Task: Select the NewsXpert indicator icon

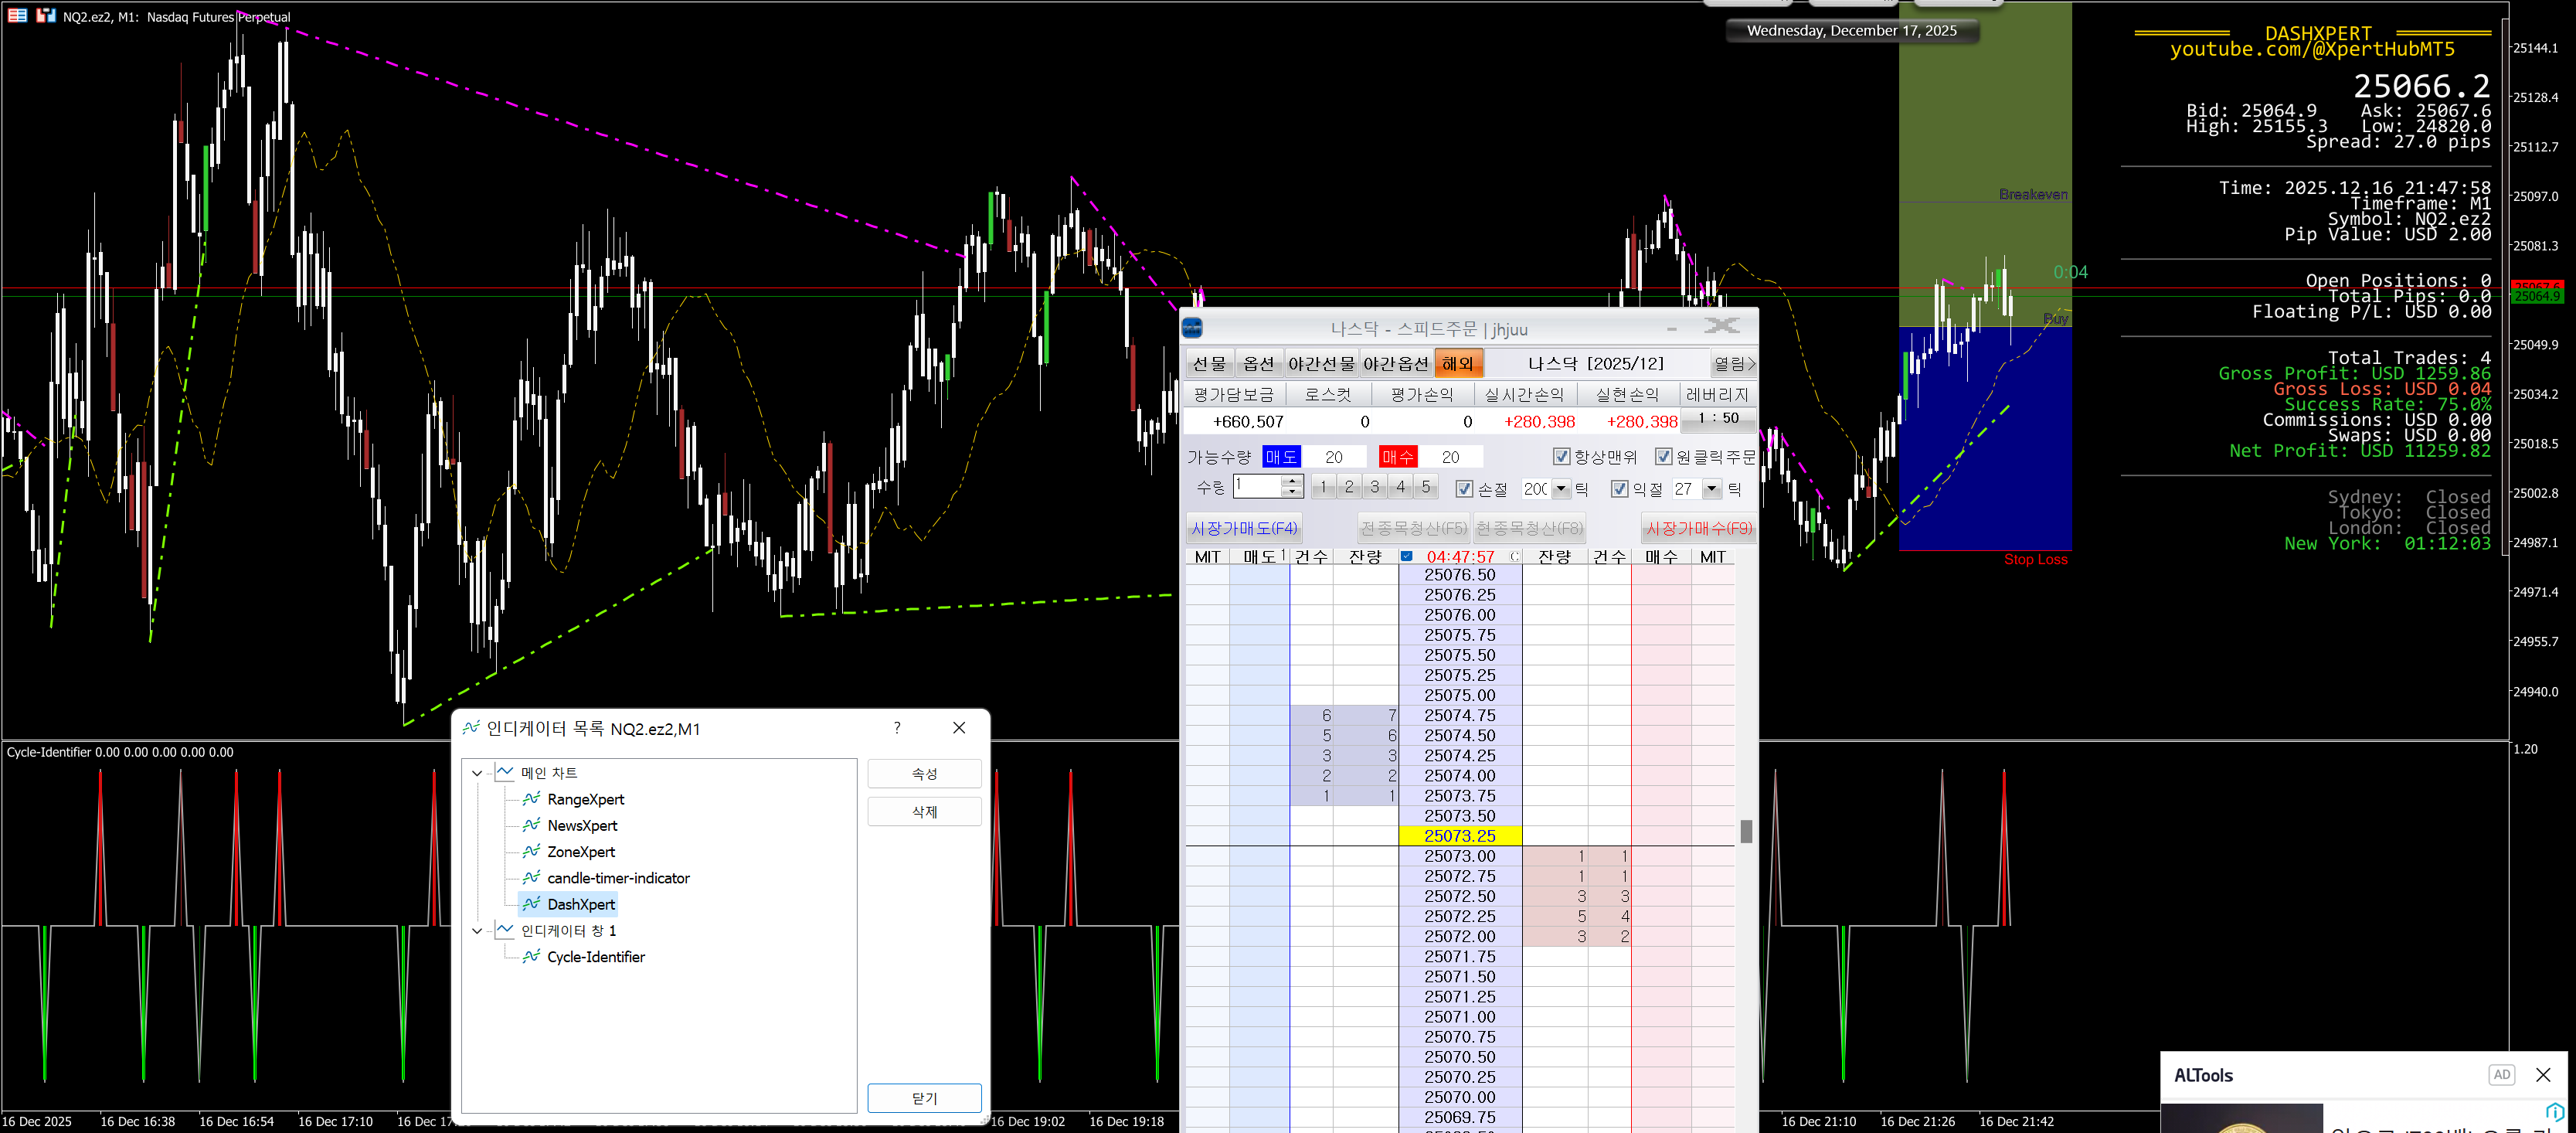Action: point(531,825)
